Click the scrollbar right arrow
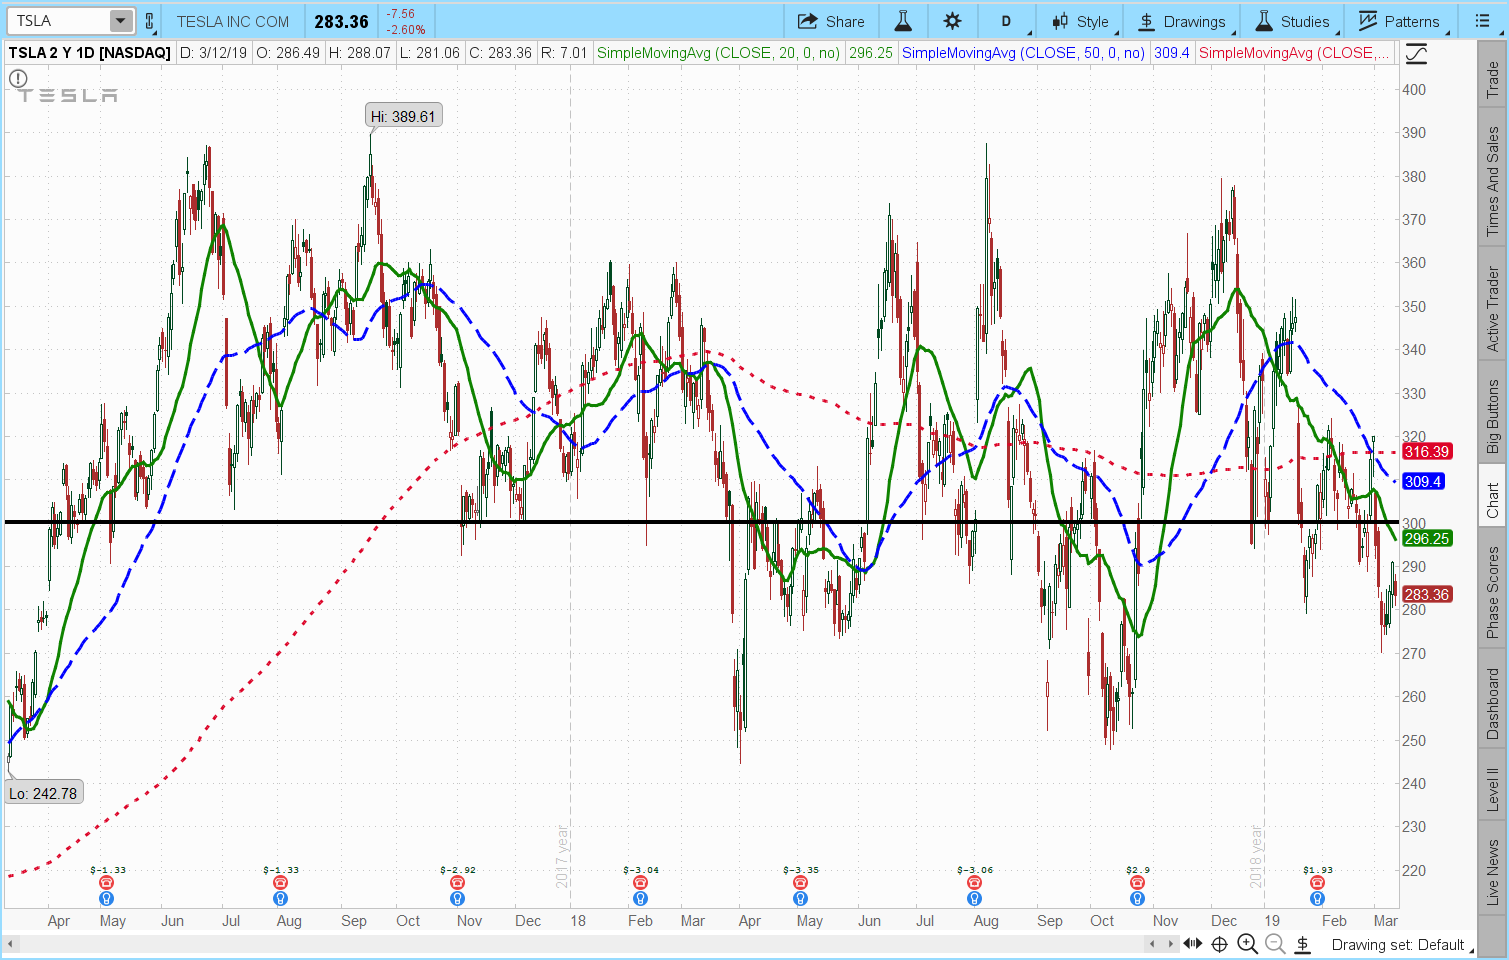 tap(1171, 944)
